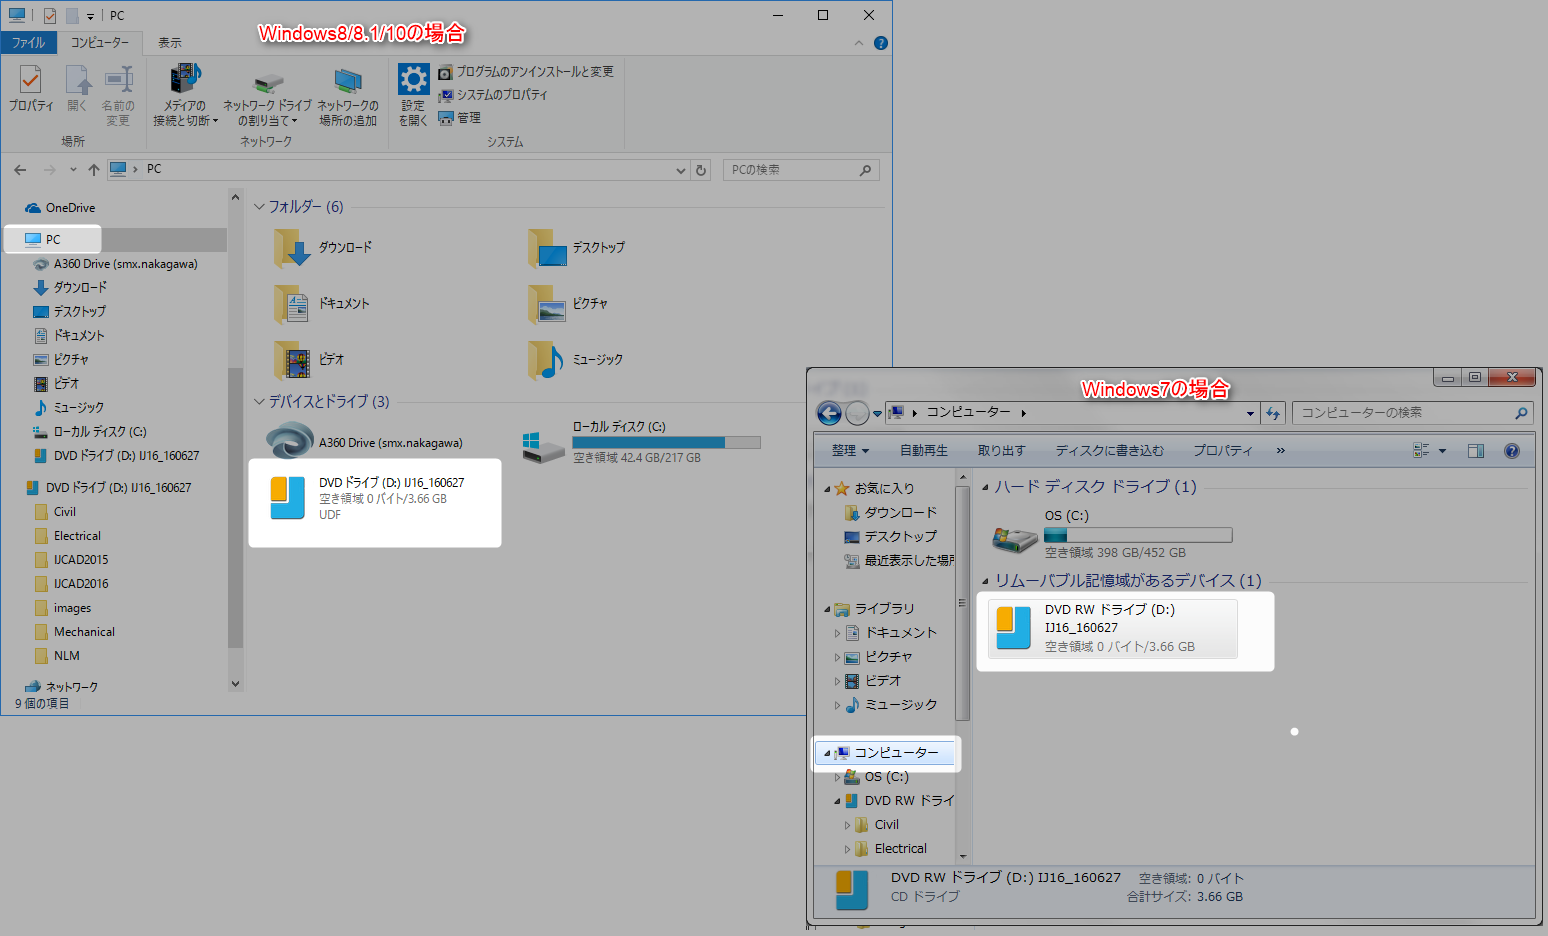This screenshot has width=1548, height=936.
Task: Select the A360 Drive device icon
Action: (290, 441)
